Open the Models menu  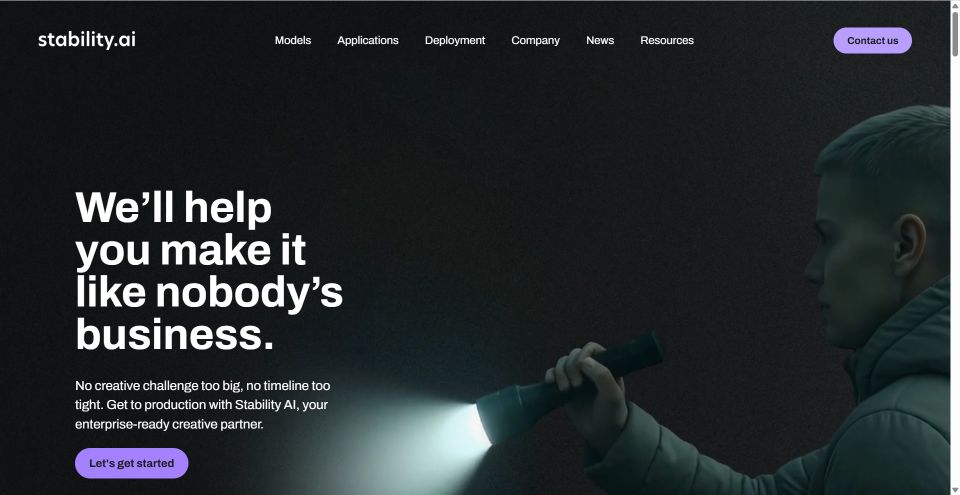point(293,40)
